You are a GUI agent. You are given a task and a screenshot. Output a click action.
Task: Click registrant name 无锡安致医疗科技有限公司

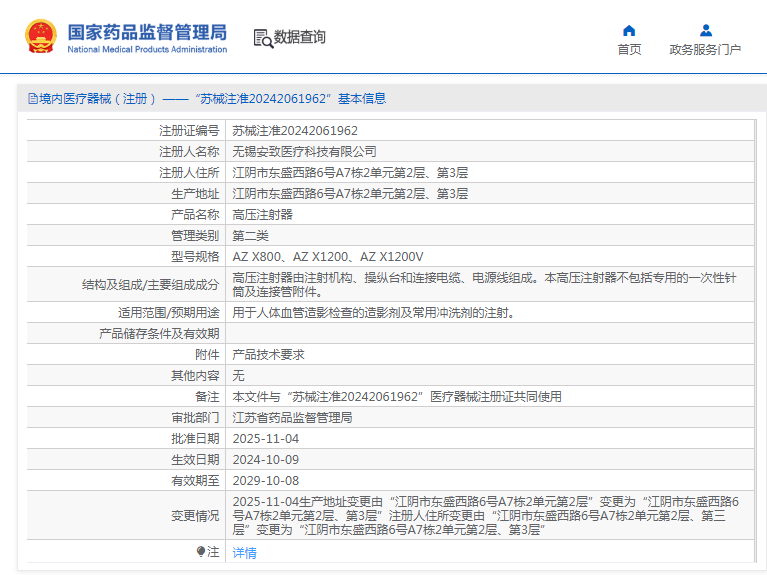pyautogui.click(x=305, y=152)
